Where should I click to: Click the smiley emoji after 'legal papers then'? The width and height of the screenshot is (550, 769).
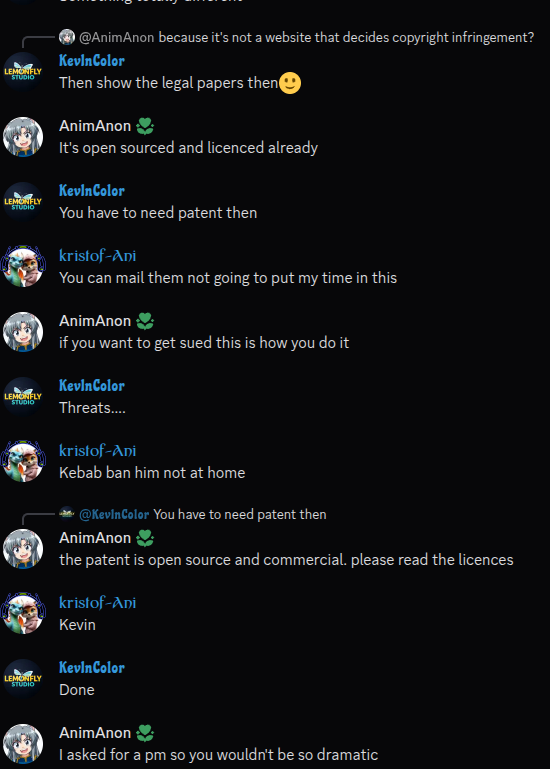pos(290,83)
